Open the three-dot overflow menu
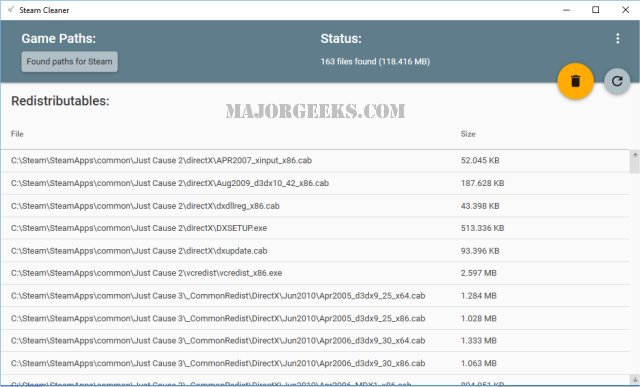Viewport: 640px width, 387px height. tap(618, 38)
